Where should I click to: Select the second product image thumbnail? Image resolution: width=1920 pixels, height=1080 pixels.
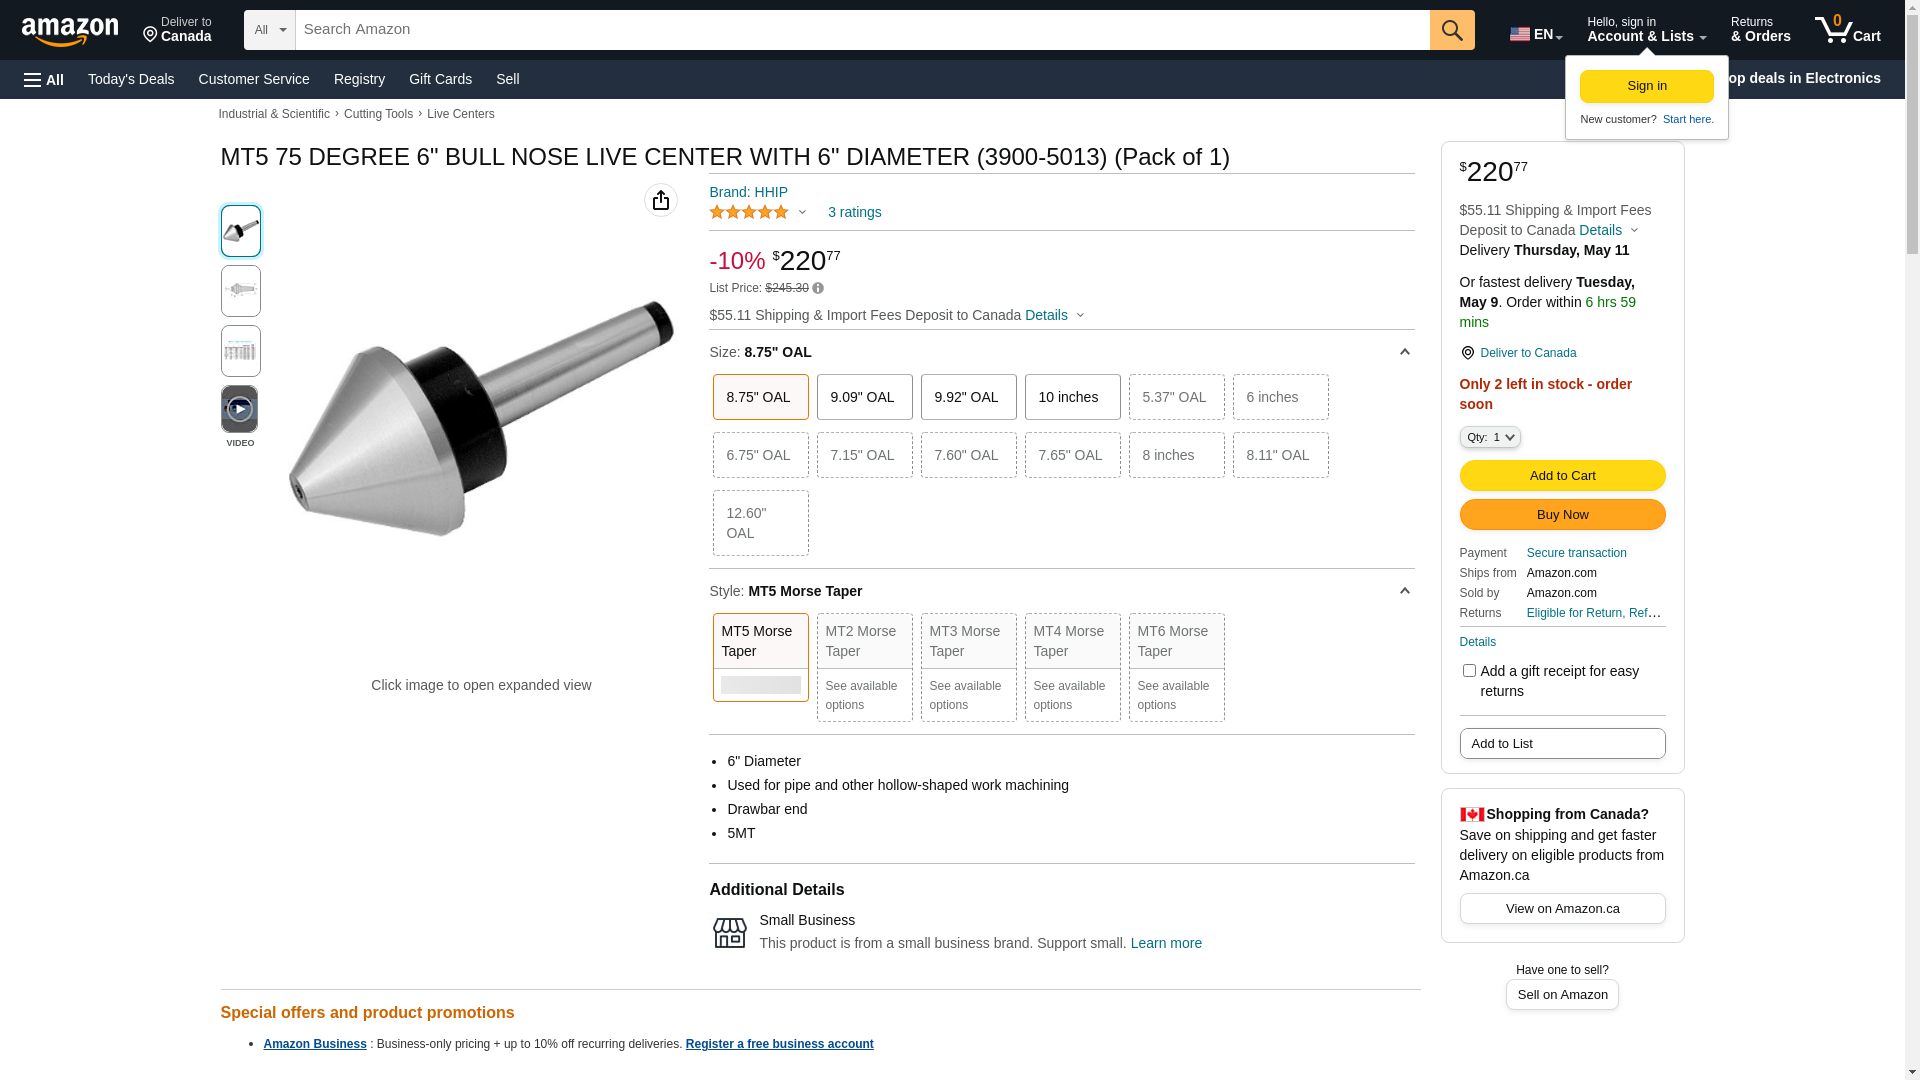pyautogui.click(x=240, y=291)
